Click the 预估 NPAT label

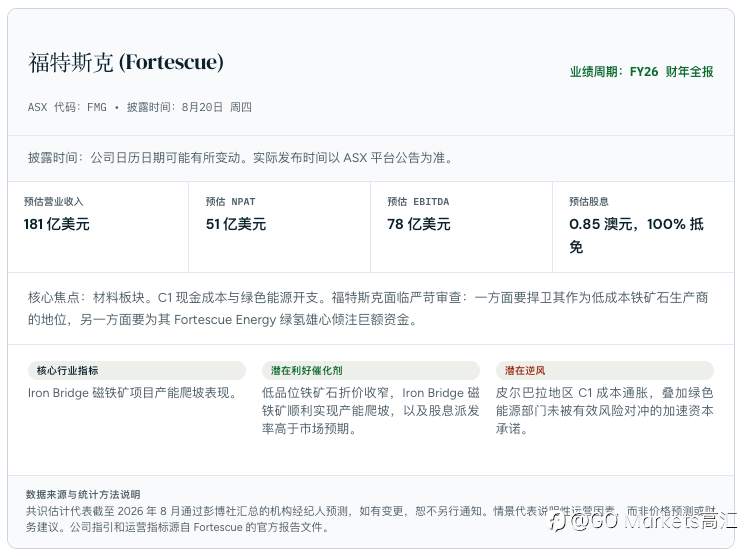[231, 202]
